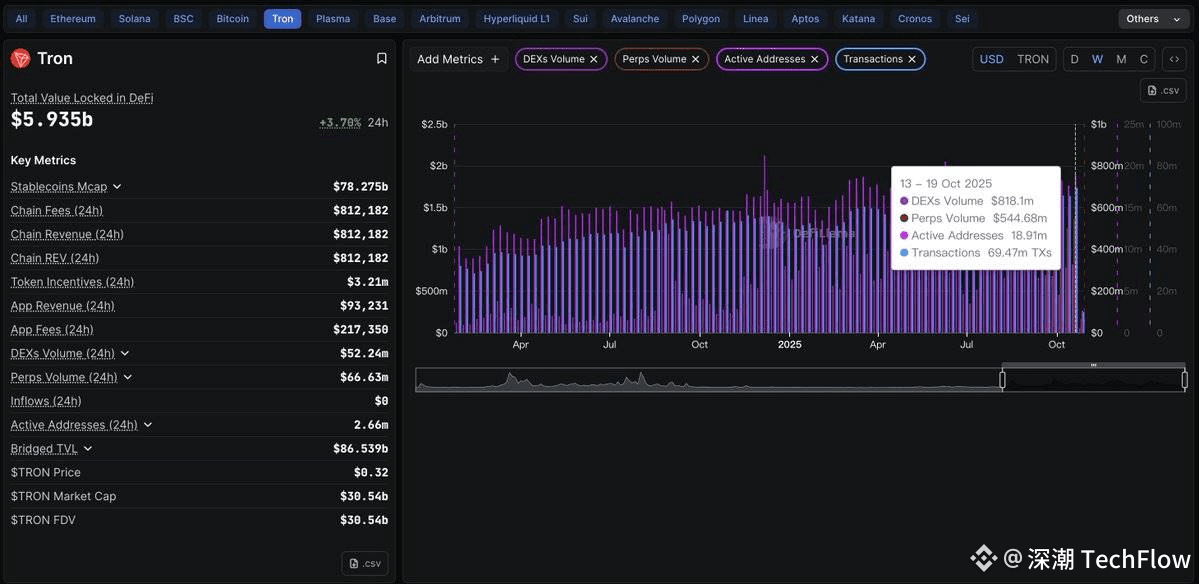
Task: Switch chart denomination to TRON
Action: pyautogui.click(x=1033, y=59)
